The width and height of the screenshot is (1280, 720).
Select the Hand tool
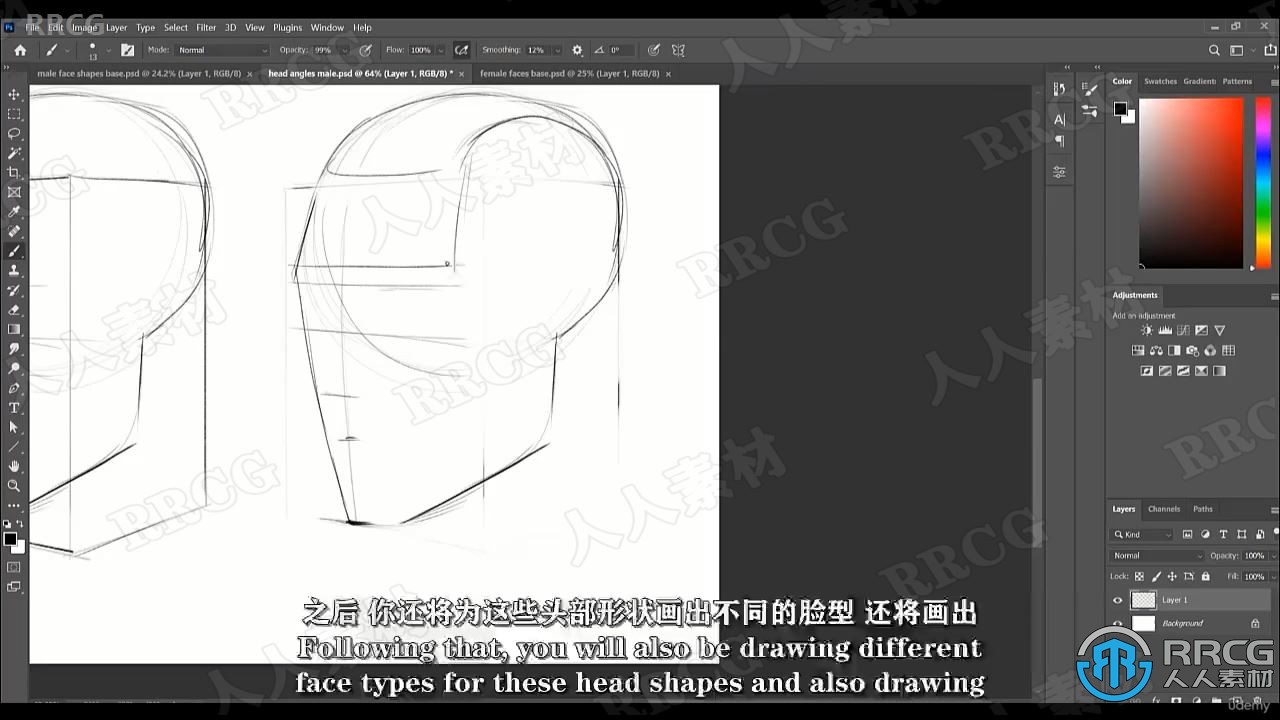(x=14, y=466)
